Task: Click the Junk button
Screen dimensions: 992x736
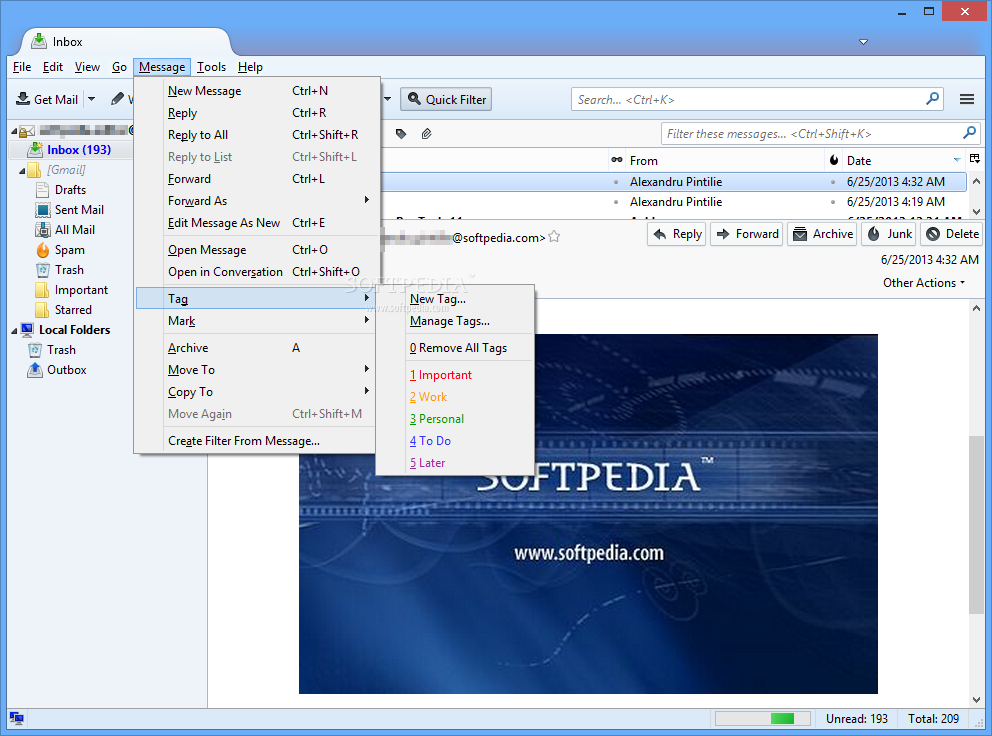Action: [x=889, y=234]
